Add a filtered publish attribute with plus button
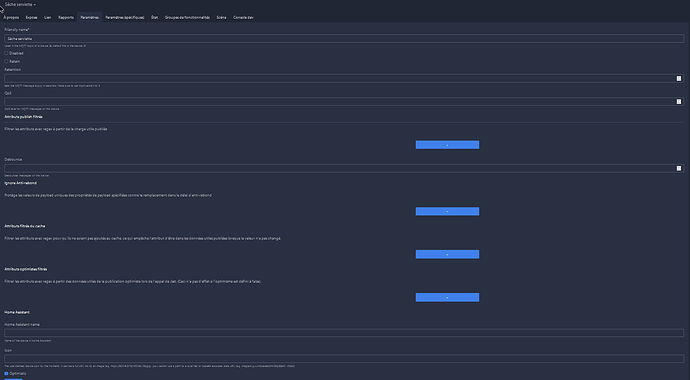Image resolution: width=690 pixels, height=380 pixels. pyautogui.click(x=447, y=145)
